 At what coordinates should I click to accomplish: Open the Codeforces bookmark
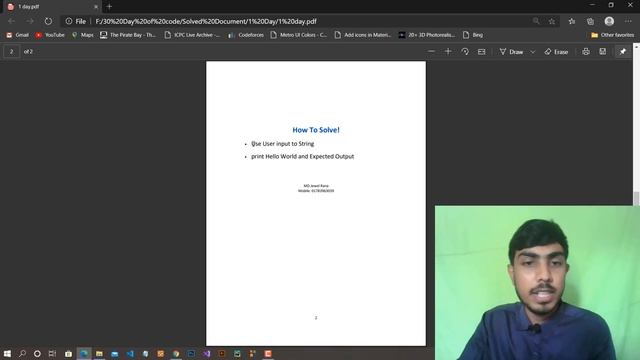coord(246,35)
